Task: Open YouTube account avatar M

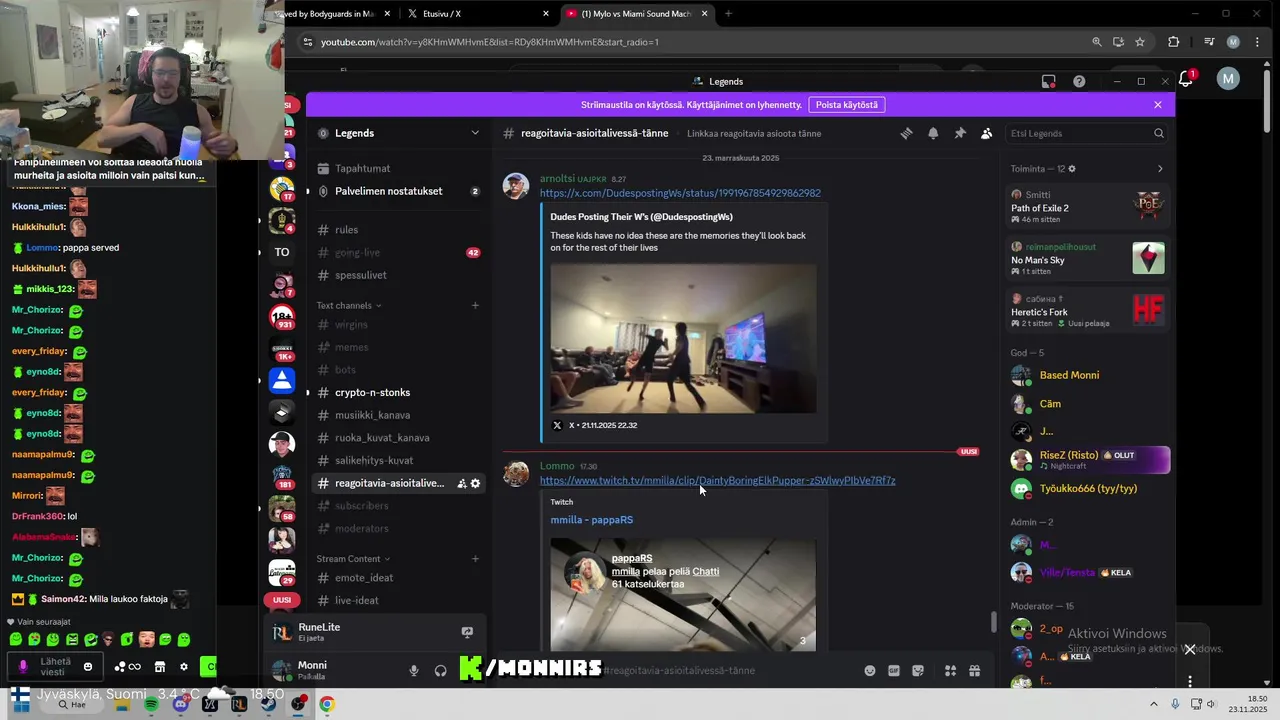Action: (x=1228, y=79)
